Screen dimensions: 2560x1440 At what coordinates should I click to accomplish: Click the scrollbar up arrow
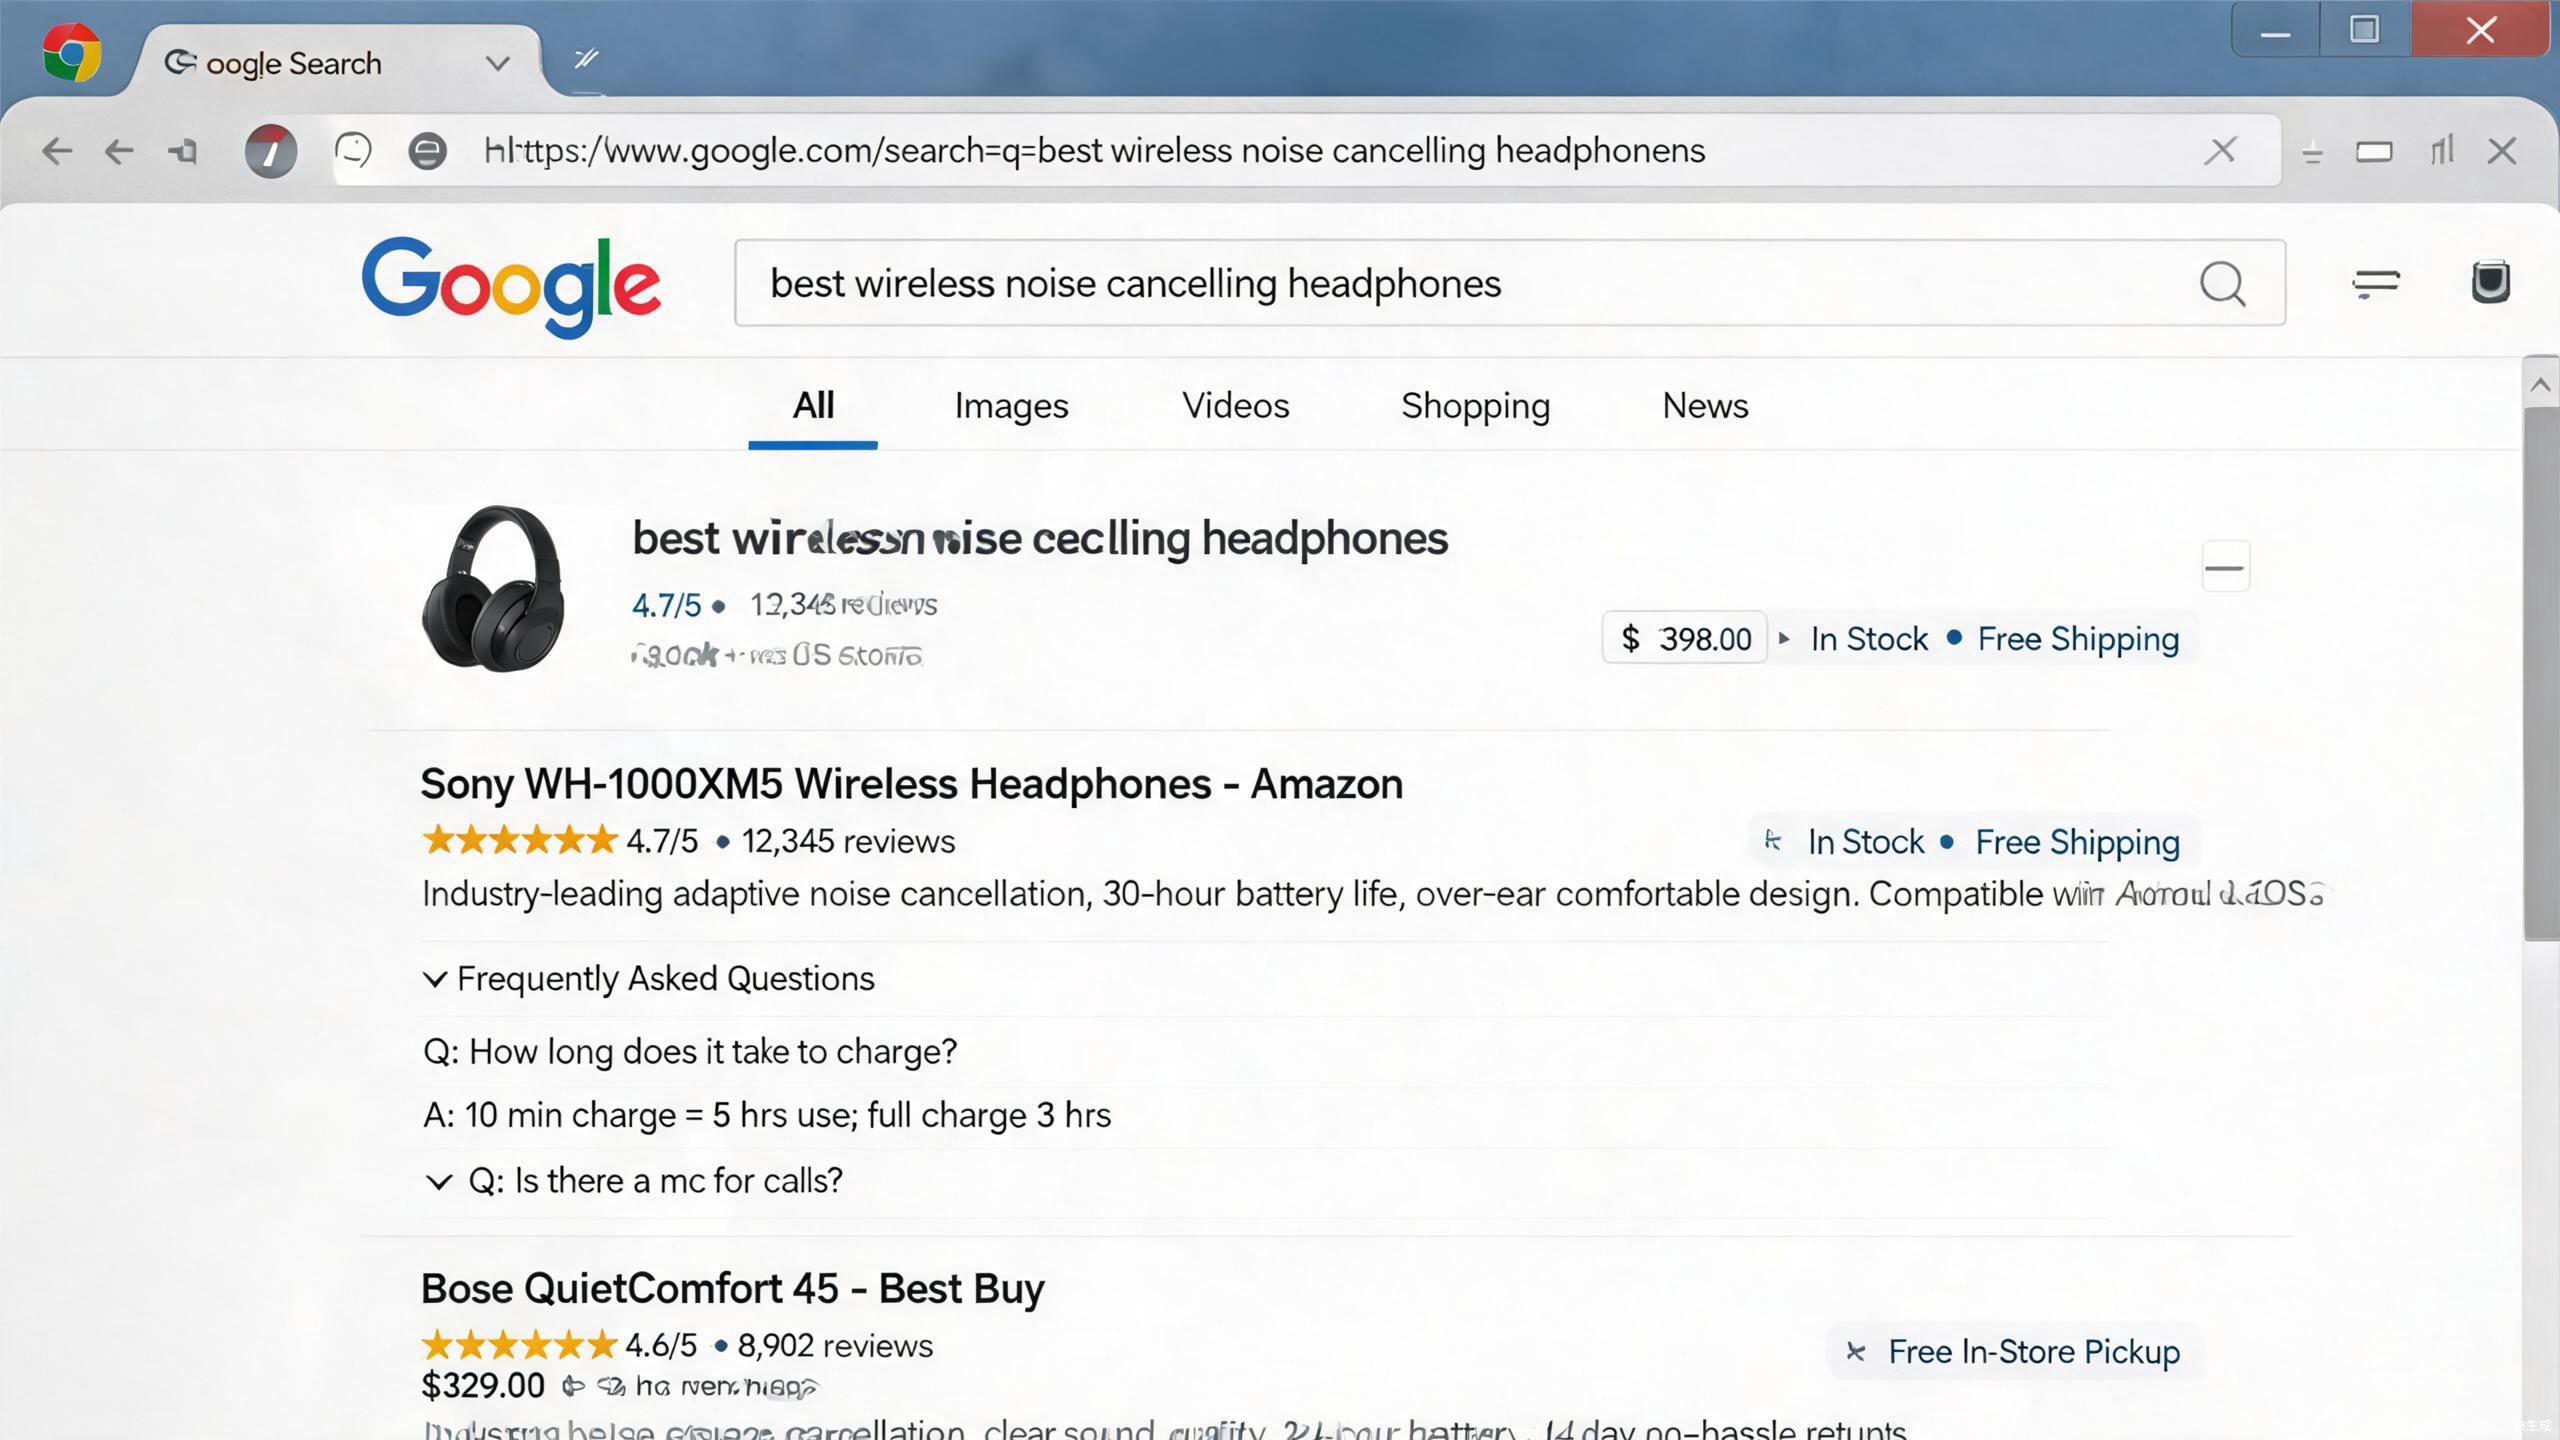coord(2540,385)
